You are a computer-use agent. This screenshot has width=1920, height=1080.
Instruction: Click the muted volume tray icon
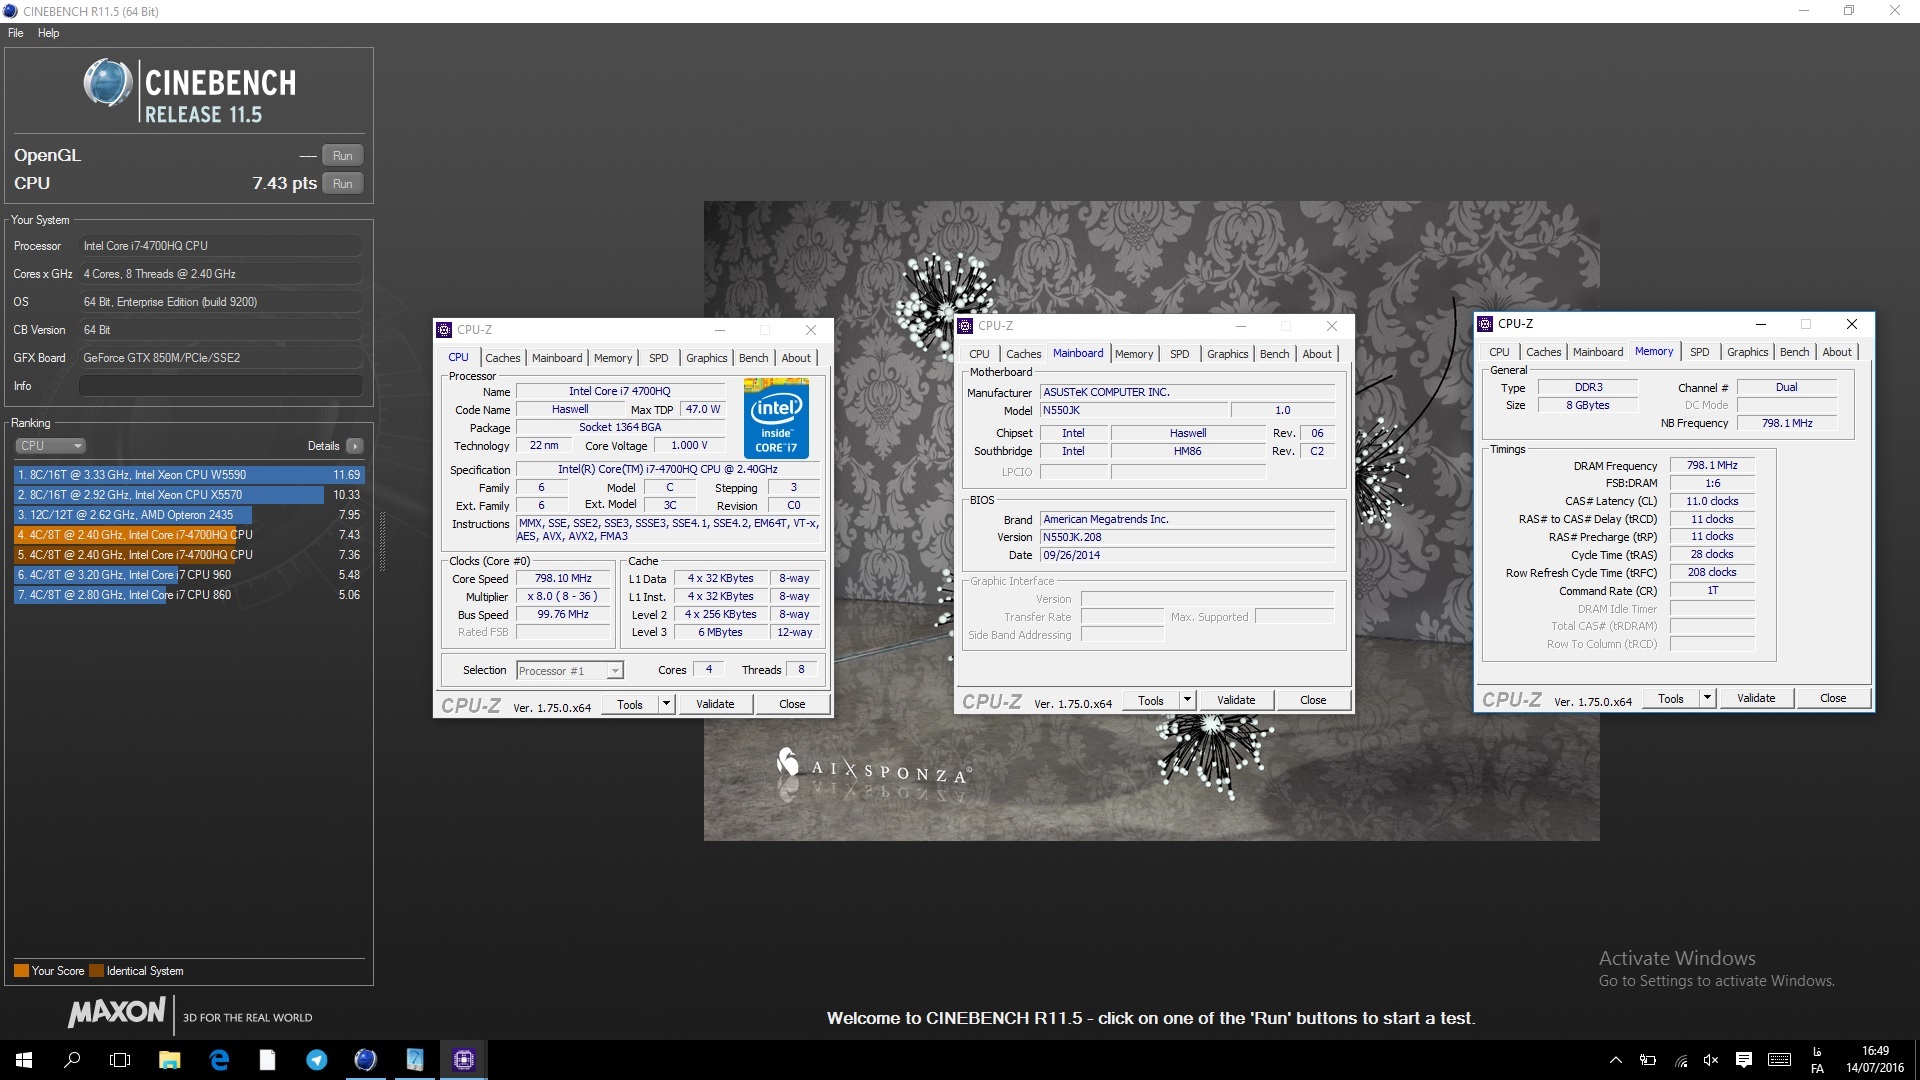pos(1711,1060)
